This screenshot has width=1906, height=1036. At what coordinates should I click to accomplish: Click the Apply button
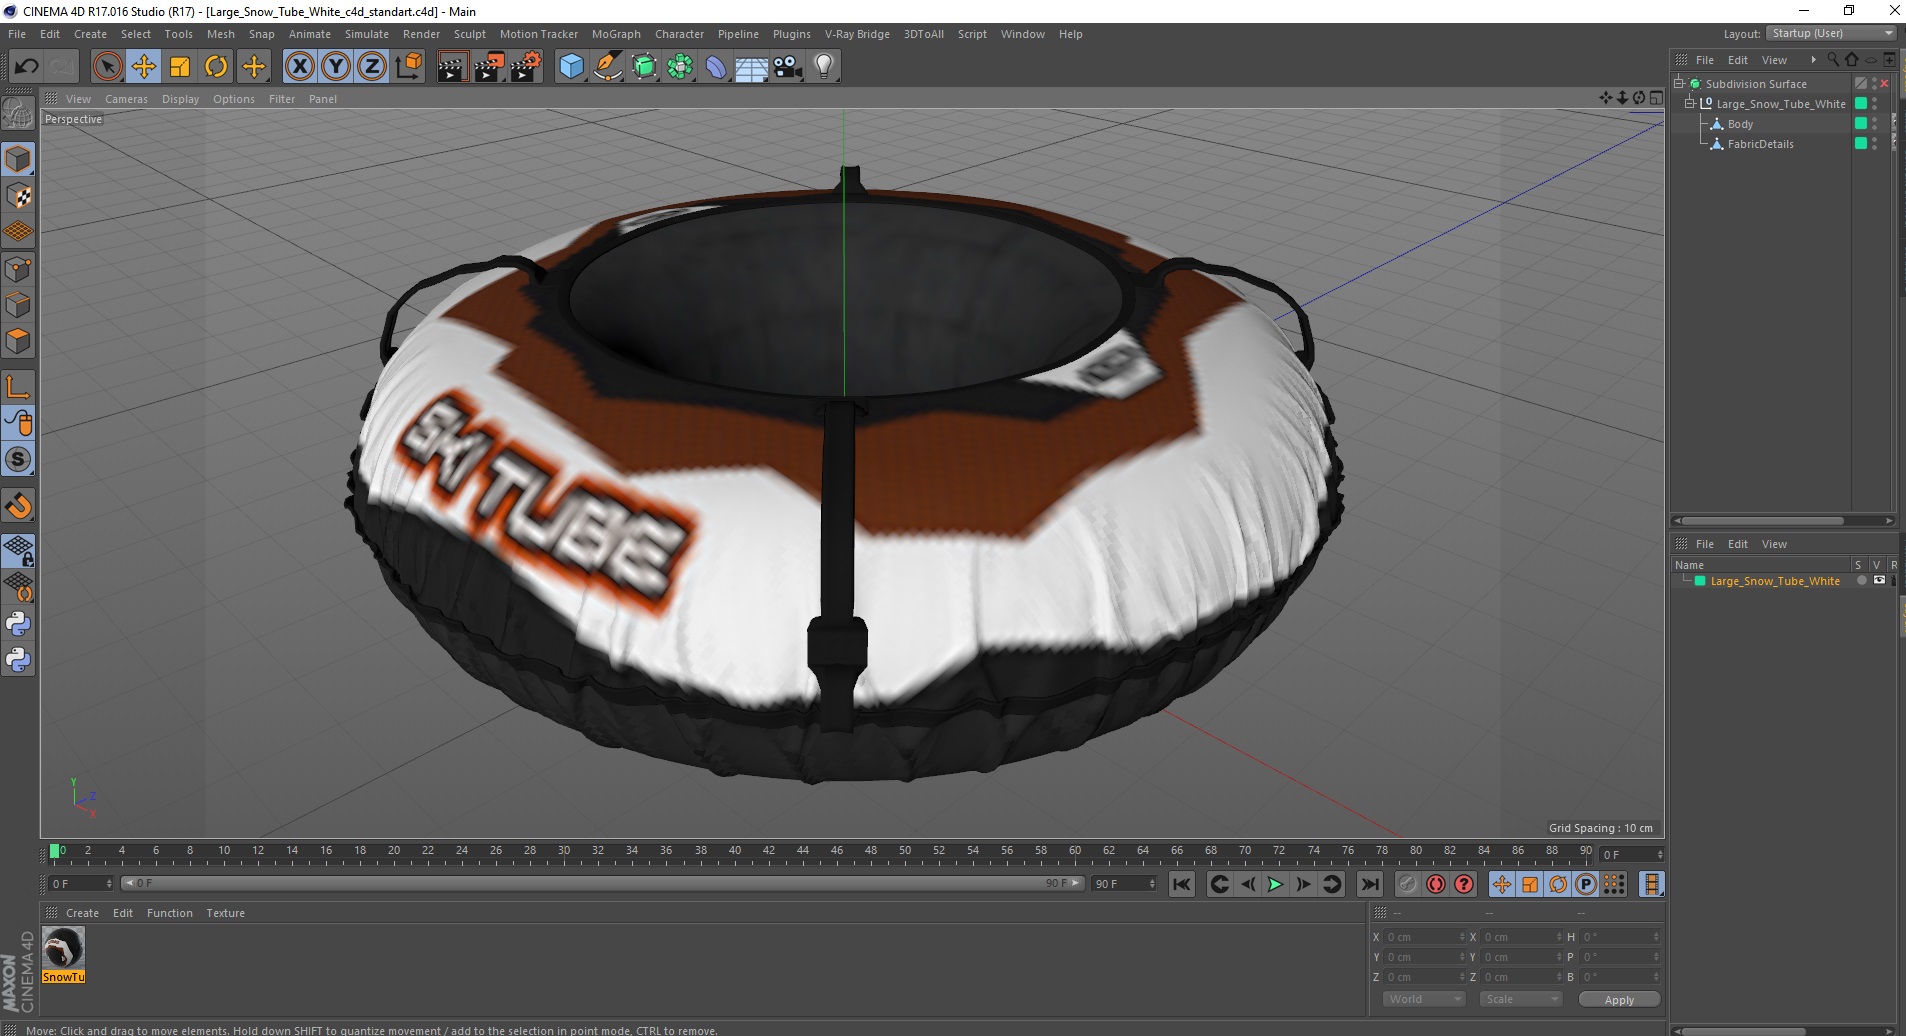(1619, 999)
